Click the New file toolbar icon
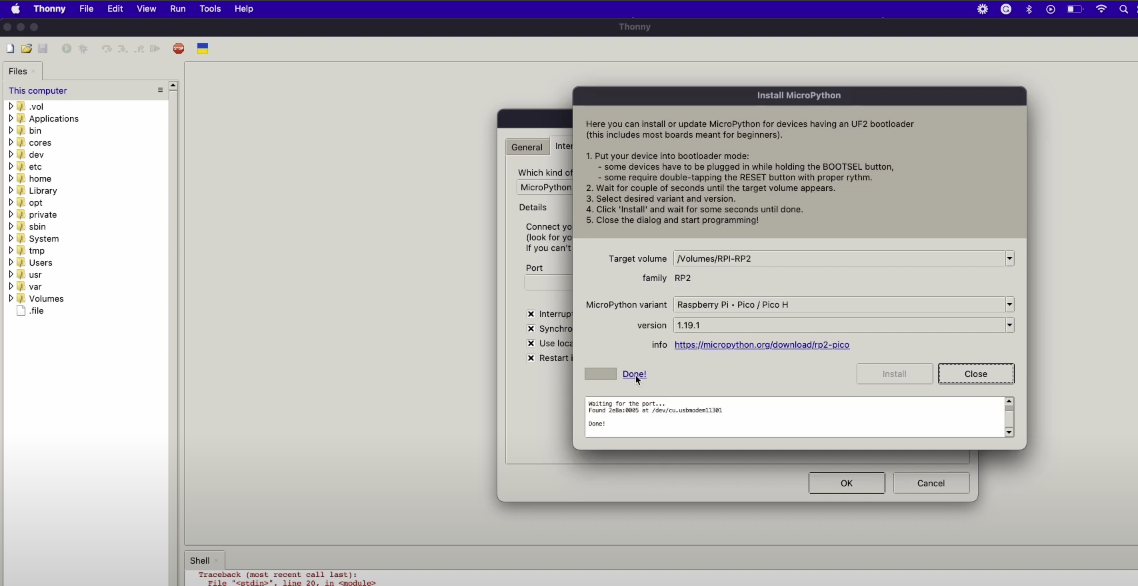Image resolution: width=1138 pixels, height=586 pixels. point(10,49)
